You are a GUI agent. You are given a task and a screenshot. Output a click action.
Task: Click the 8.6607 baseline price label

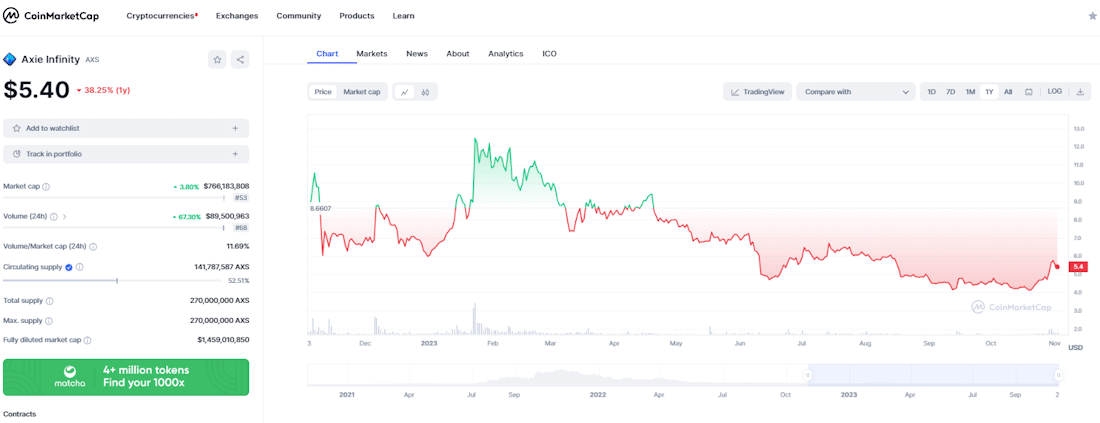coord(320,208)
